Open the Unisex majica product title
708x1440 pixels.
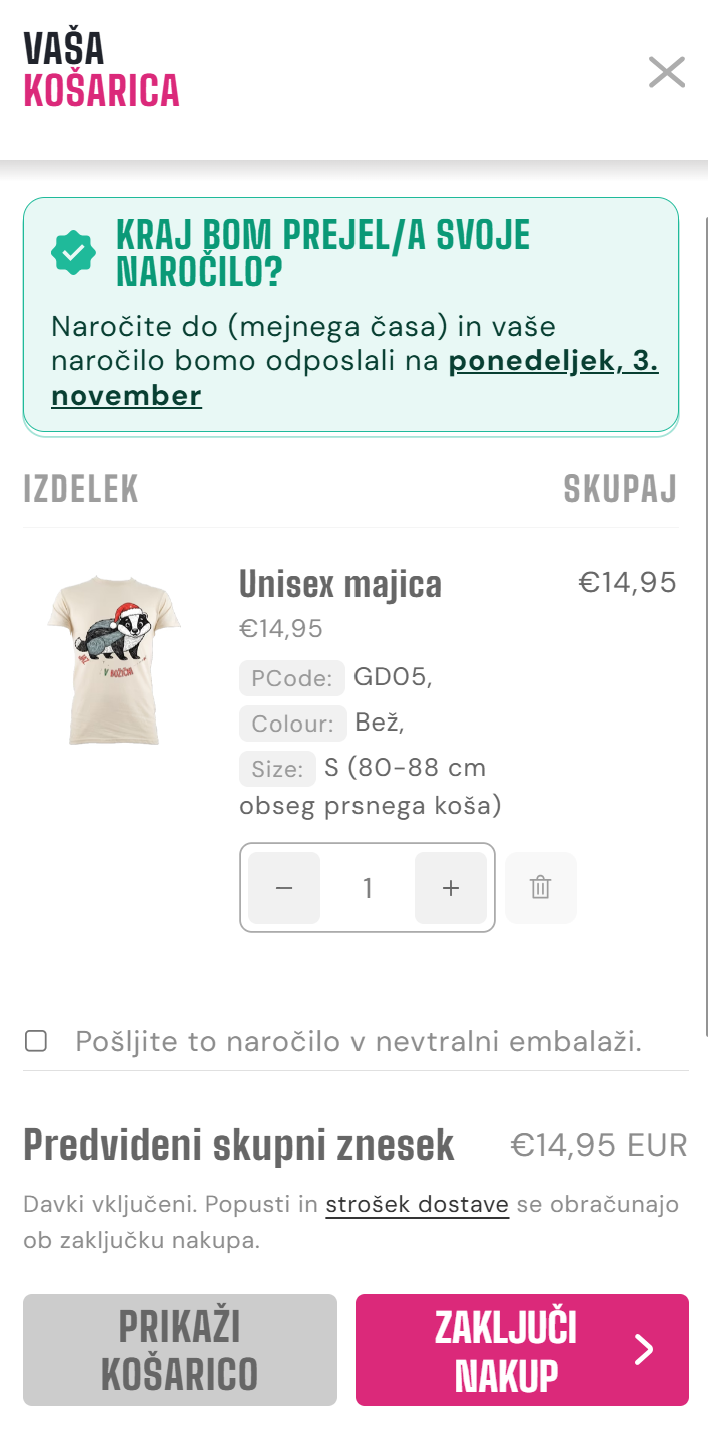(x=340, y=584)
